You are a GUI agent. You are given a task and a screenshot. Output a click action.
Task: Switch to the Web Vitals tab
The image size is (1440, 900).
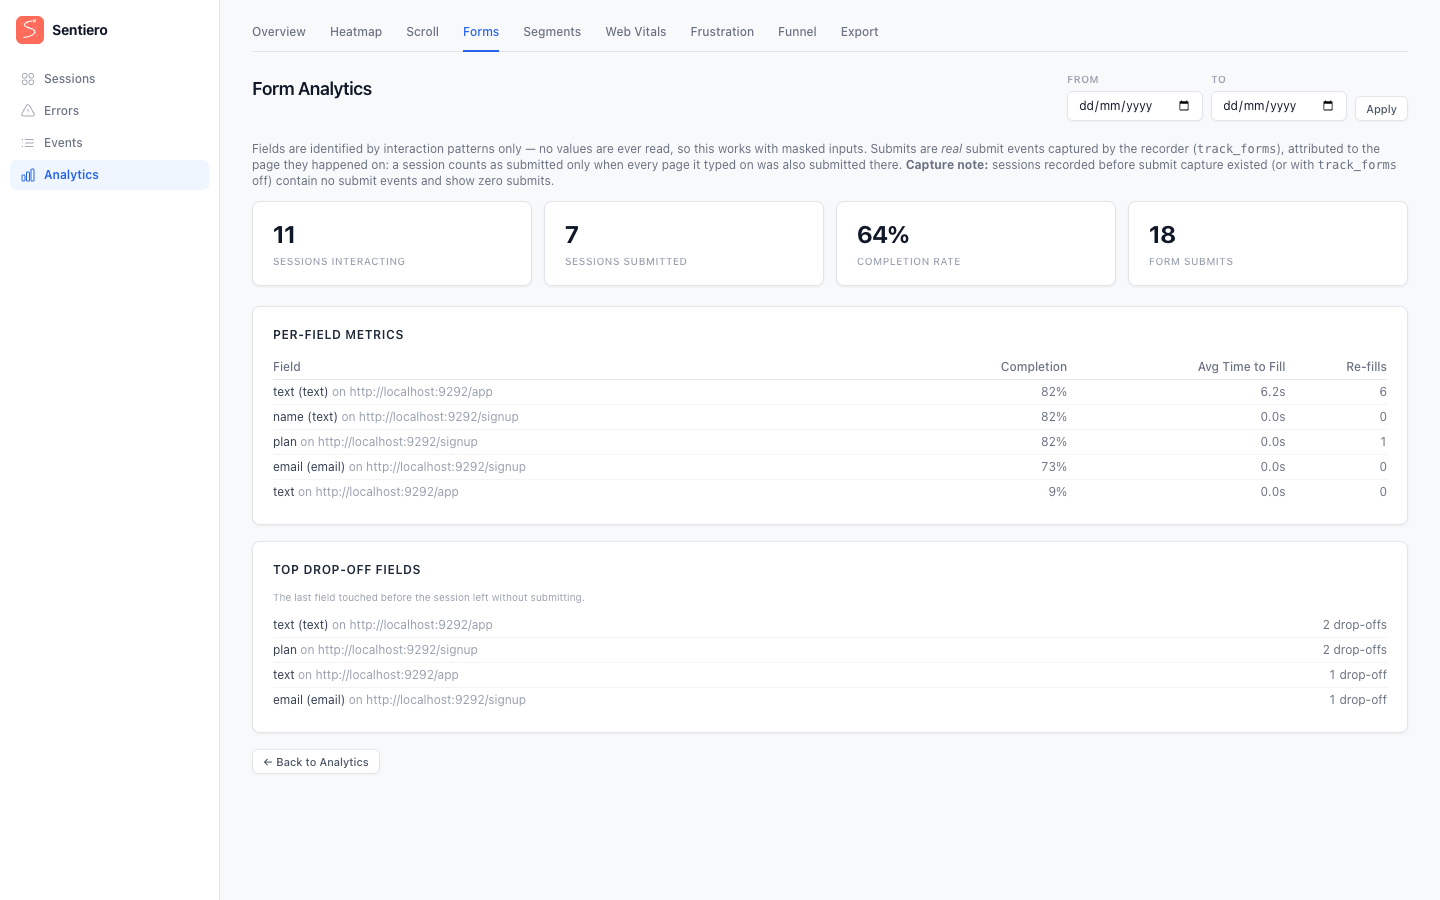(636, 32)
